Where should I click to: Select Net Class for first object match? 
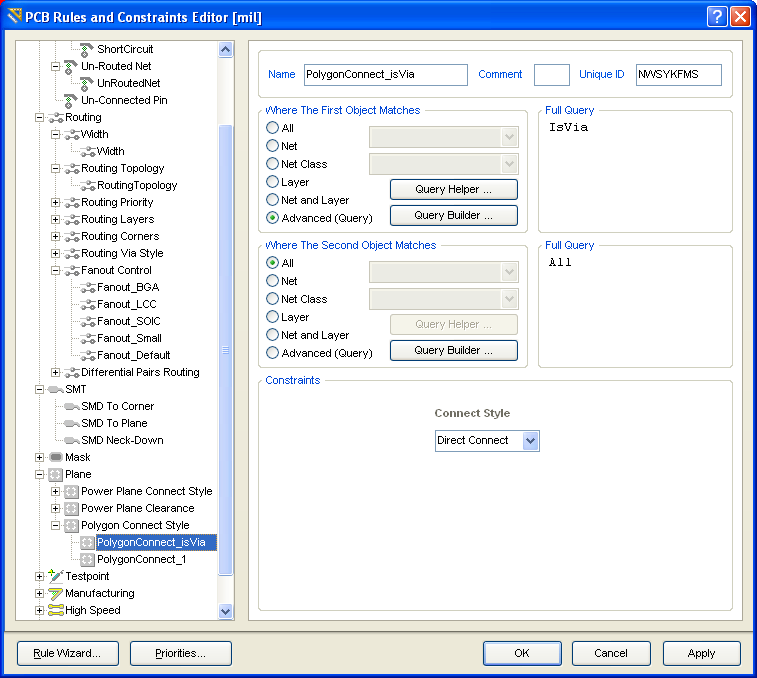(x=272, y=164)
